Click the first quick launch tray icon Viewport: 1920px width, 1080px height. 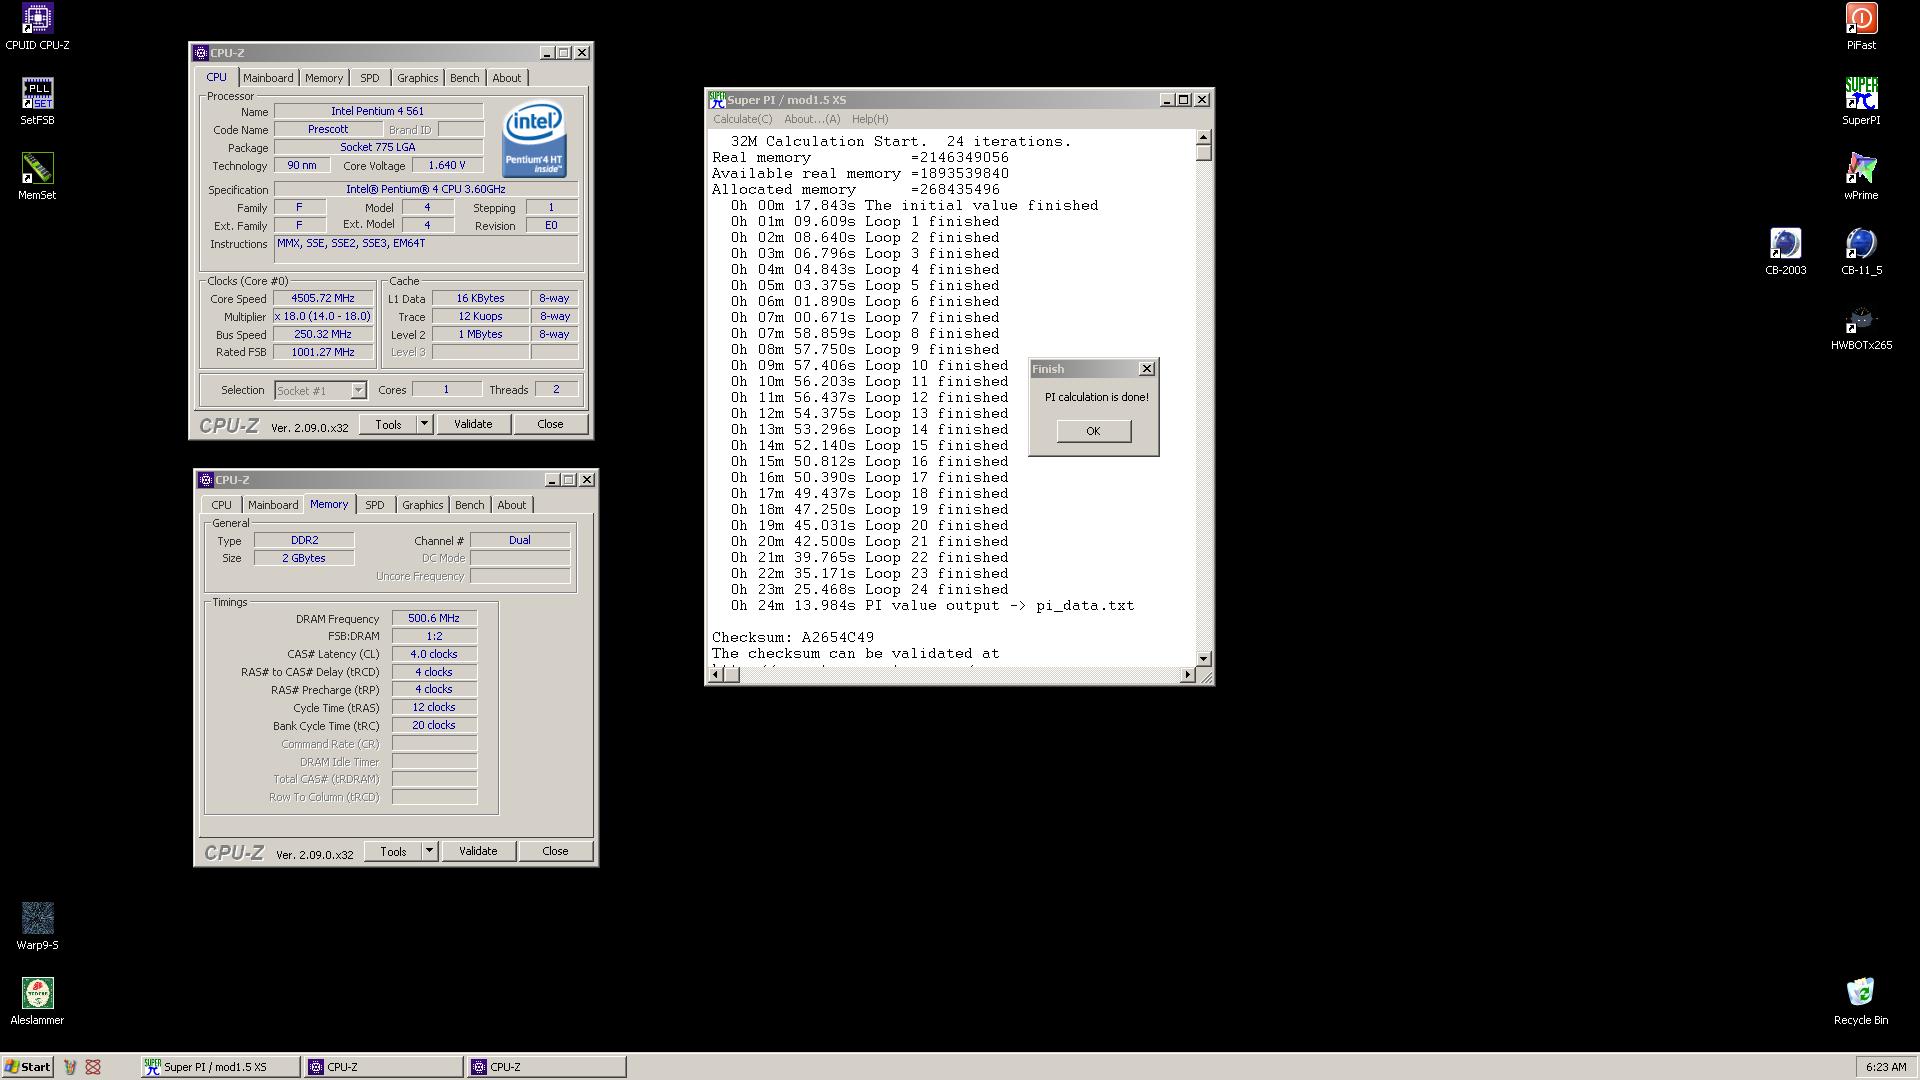pyautogui.click(x=70, y=1067)
